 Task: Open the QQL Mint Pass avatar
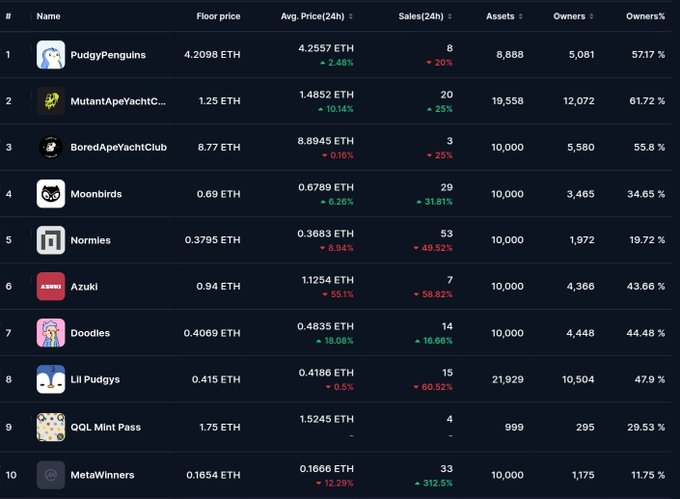click(x=51, y=427)
